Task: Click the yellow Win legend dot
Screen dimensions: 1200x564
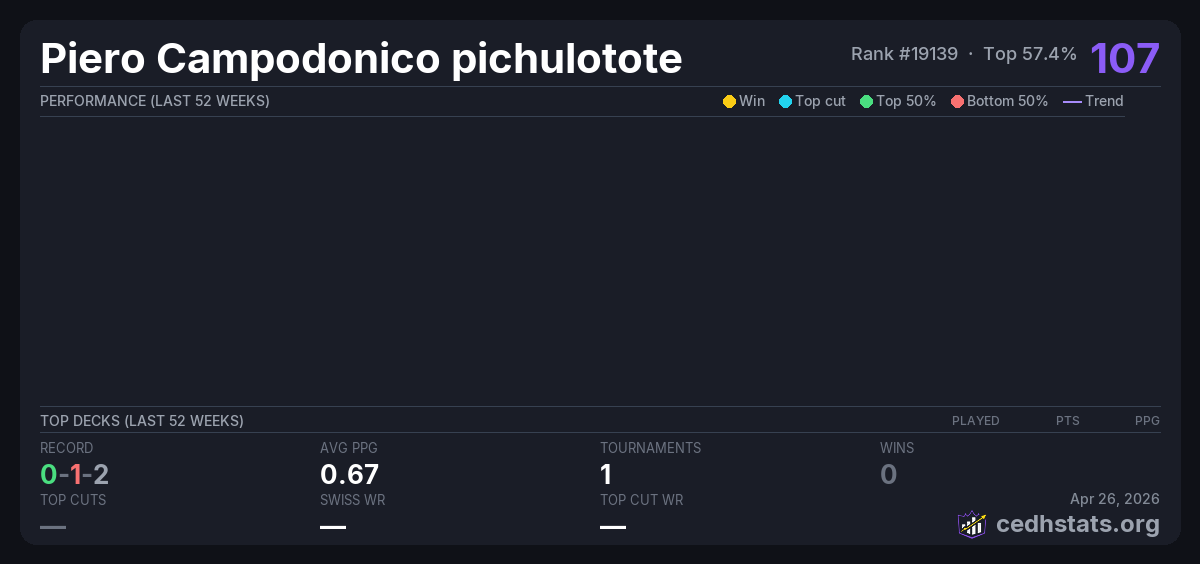Action: pos(729,101)
